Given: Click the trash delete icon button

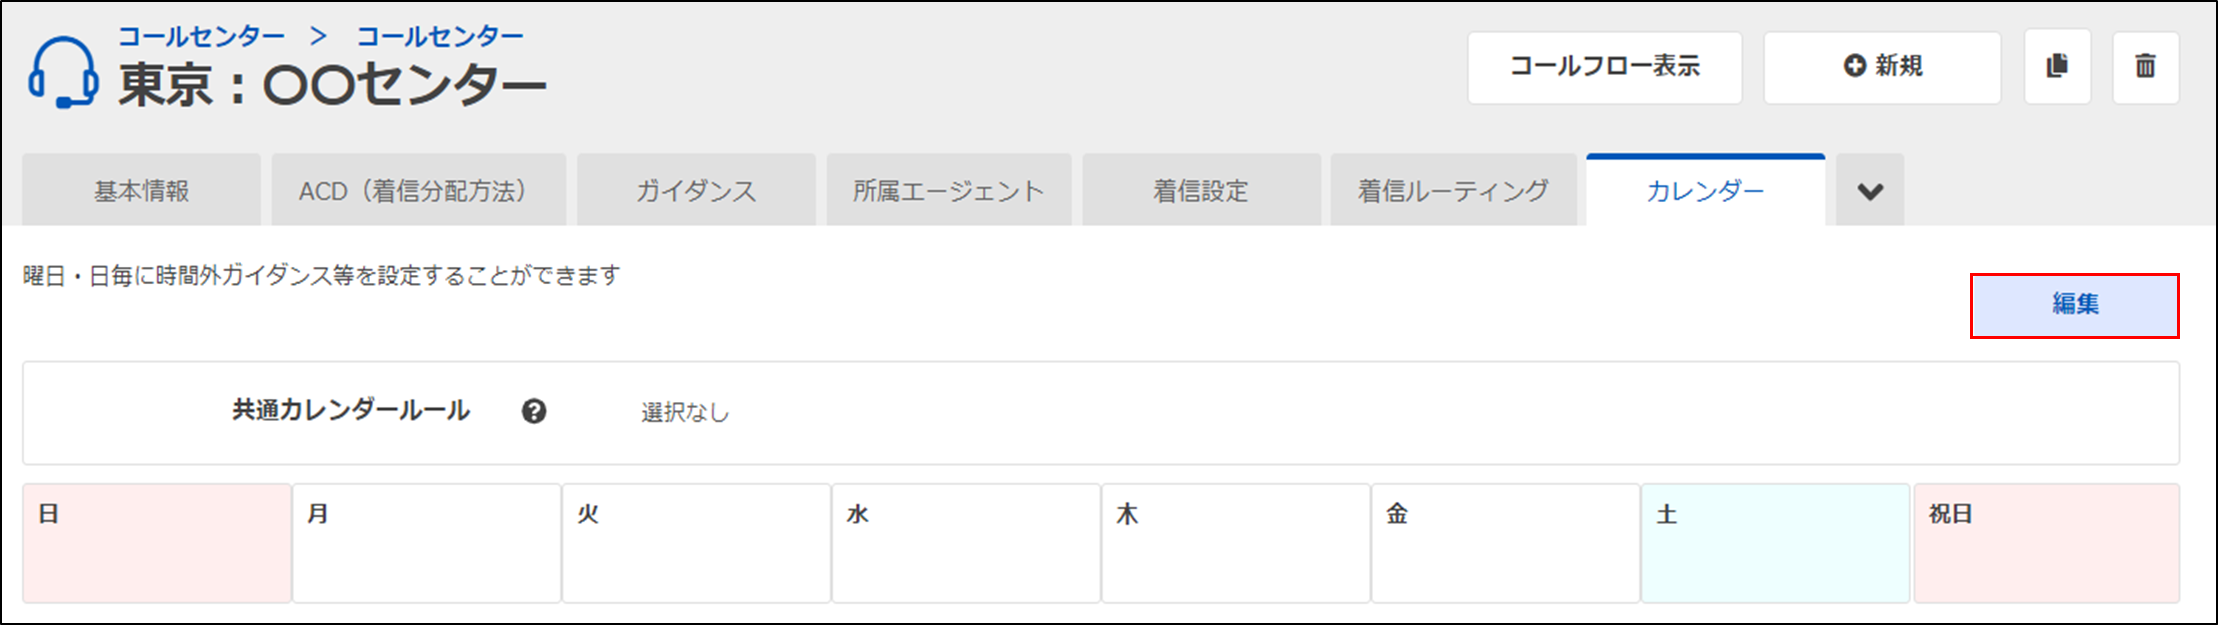Looking at the screenshot, I should coord(2145,67).
